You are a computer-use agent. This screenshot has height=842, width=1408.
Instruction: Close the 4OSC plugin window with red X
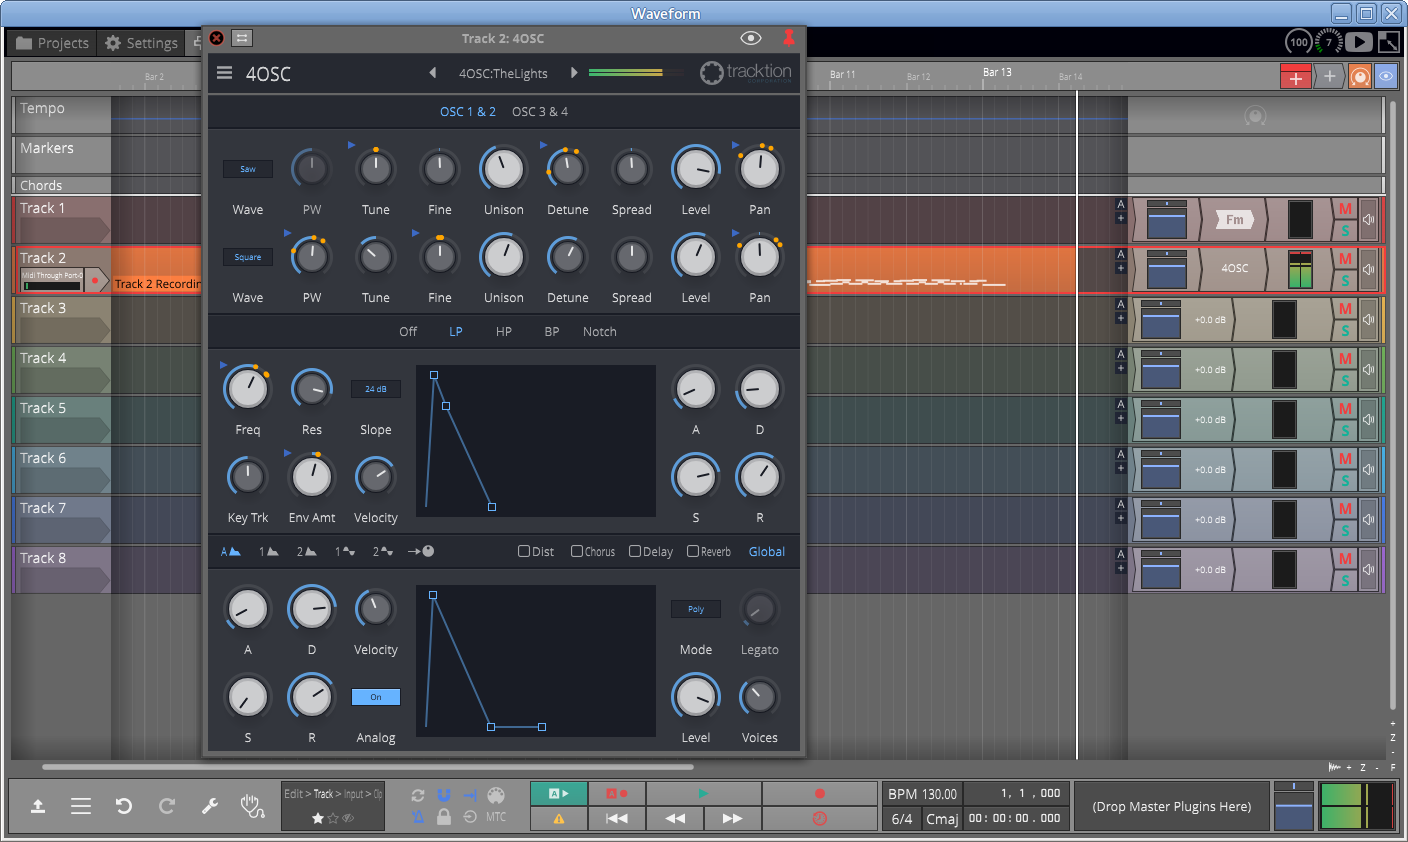(x=217, y=38)
